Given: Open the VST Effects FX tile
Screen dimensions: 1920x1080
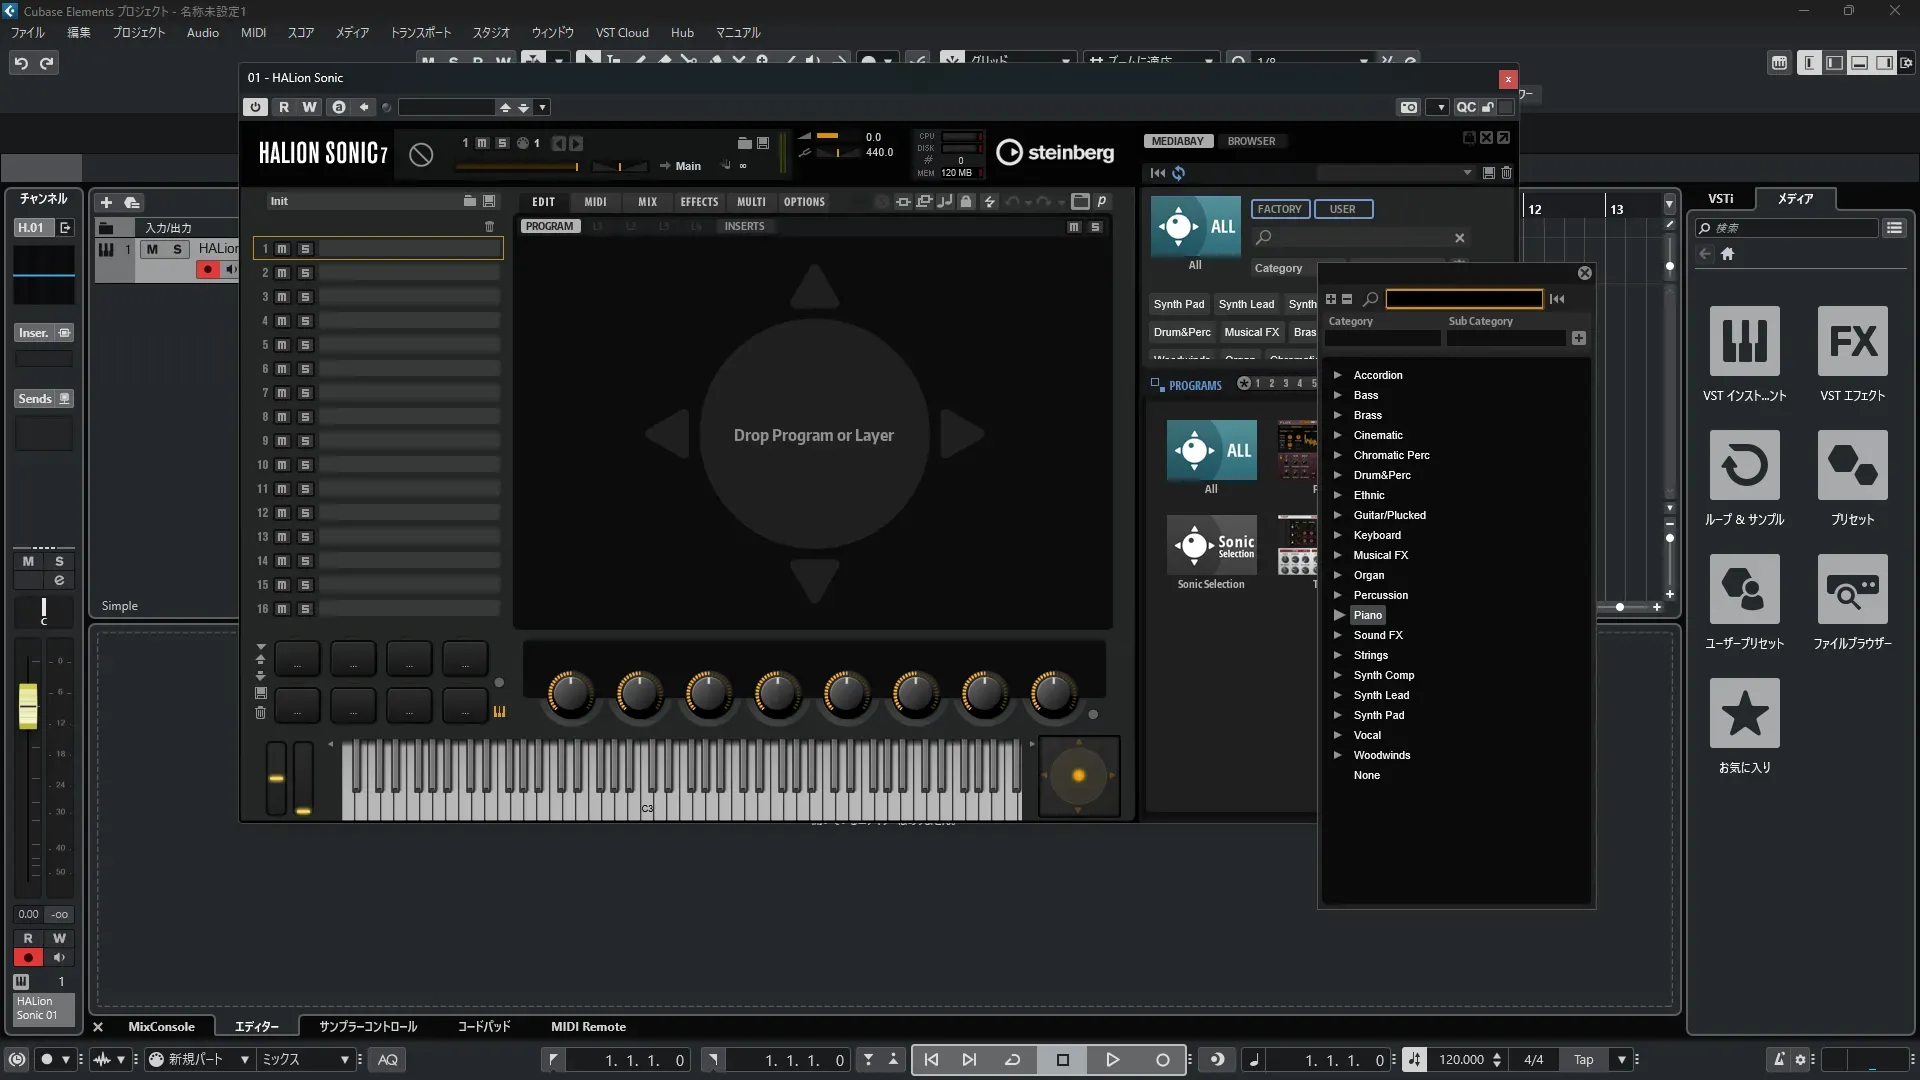Looking at the screenshot, I should pos(1852,341).
